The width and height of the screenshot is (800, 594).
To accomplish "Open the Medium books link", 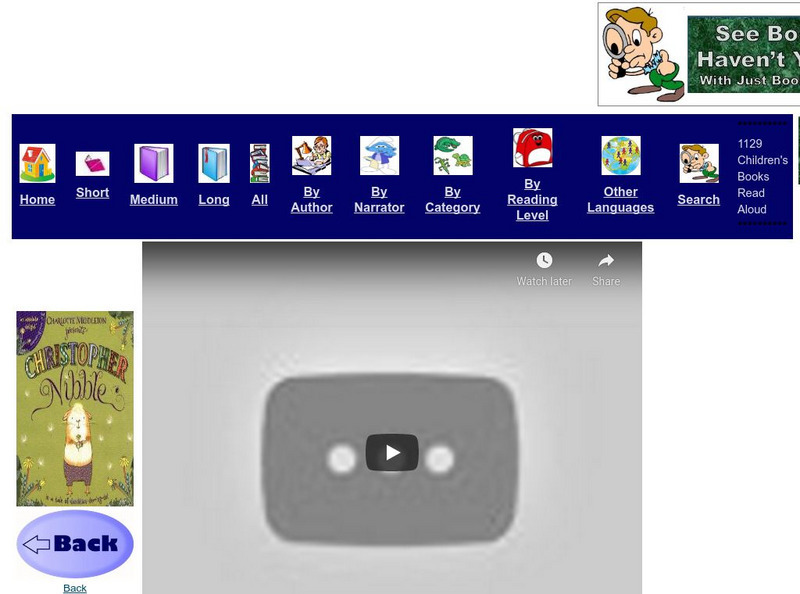I will [x=154, y=200].
